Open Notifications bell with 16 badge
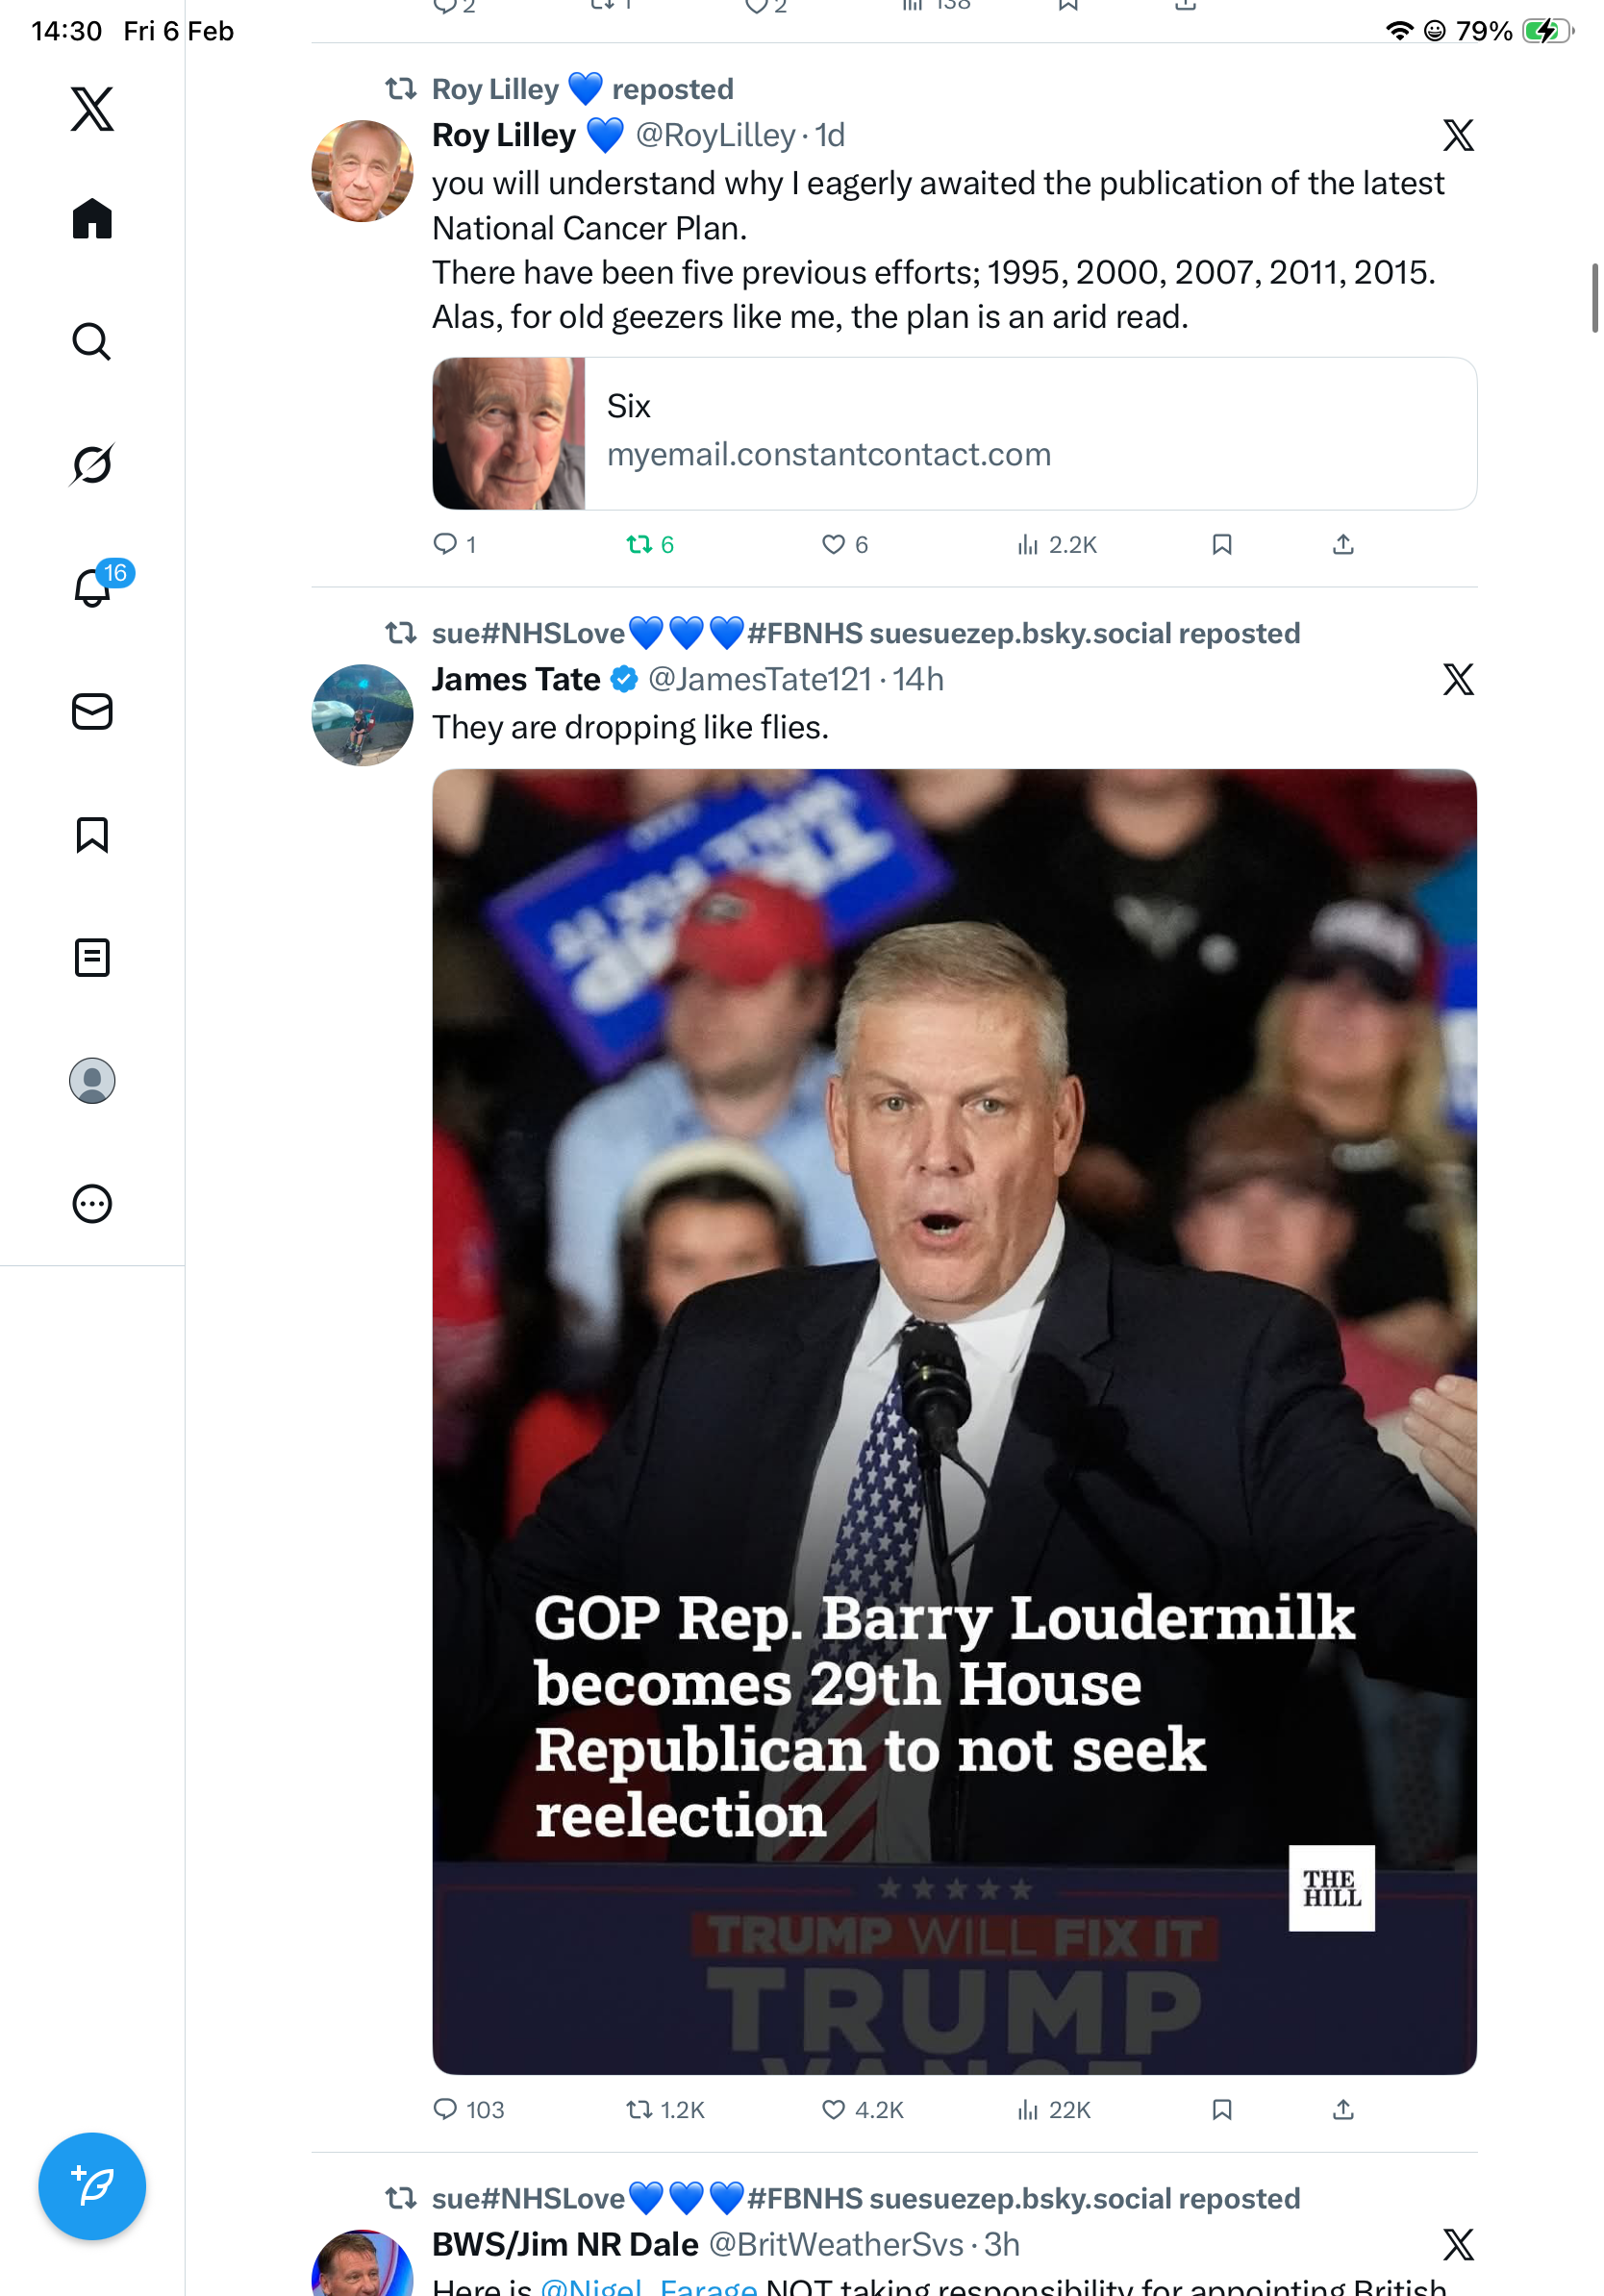This screenshot has height=2296, width=1604. tap(93, 587)
